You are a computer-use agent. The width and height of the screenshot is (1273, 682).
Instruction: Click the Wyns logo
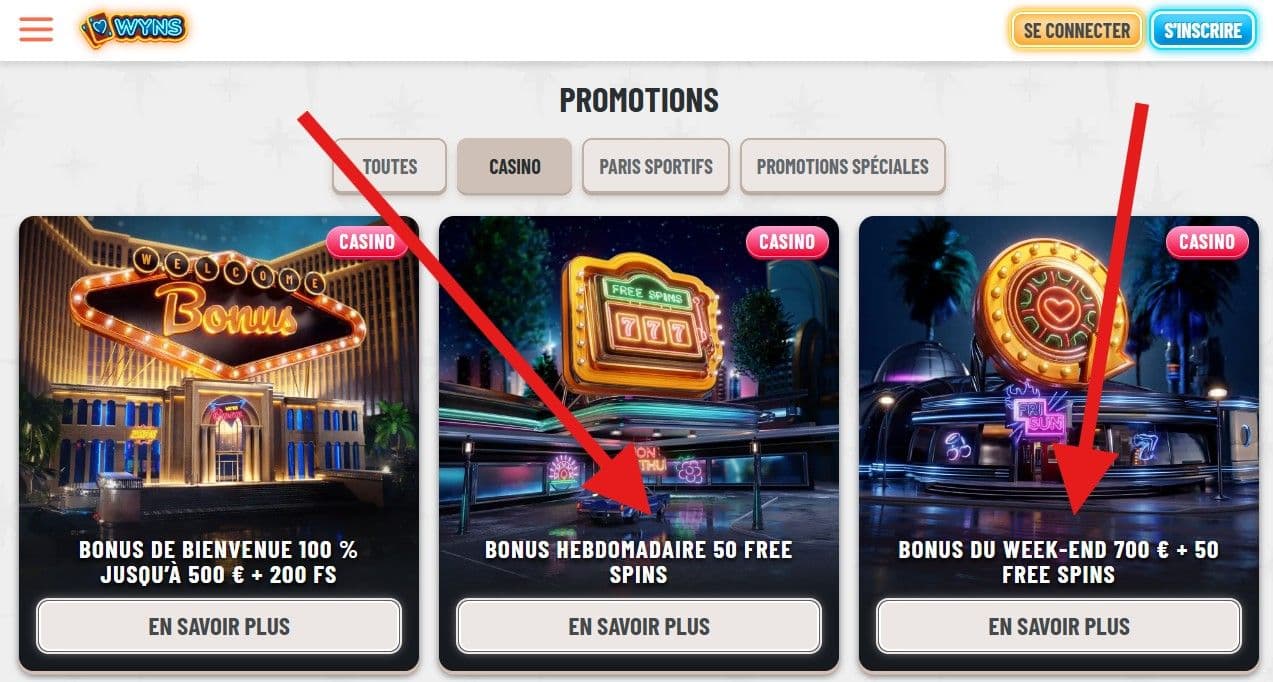[134, 29]
